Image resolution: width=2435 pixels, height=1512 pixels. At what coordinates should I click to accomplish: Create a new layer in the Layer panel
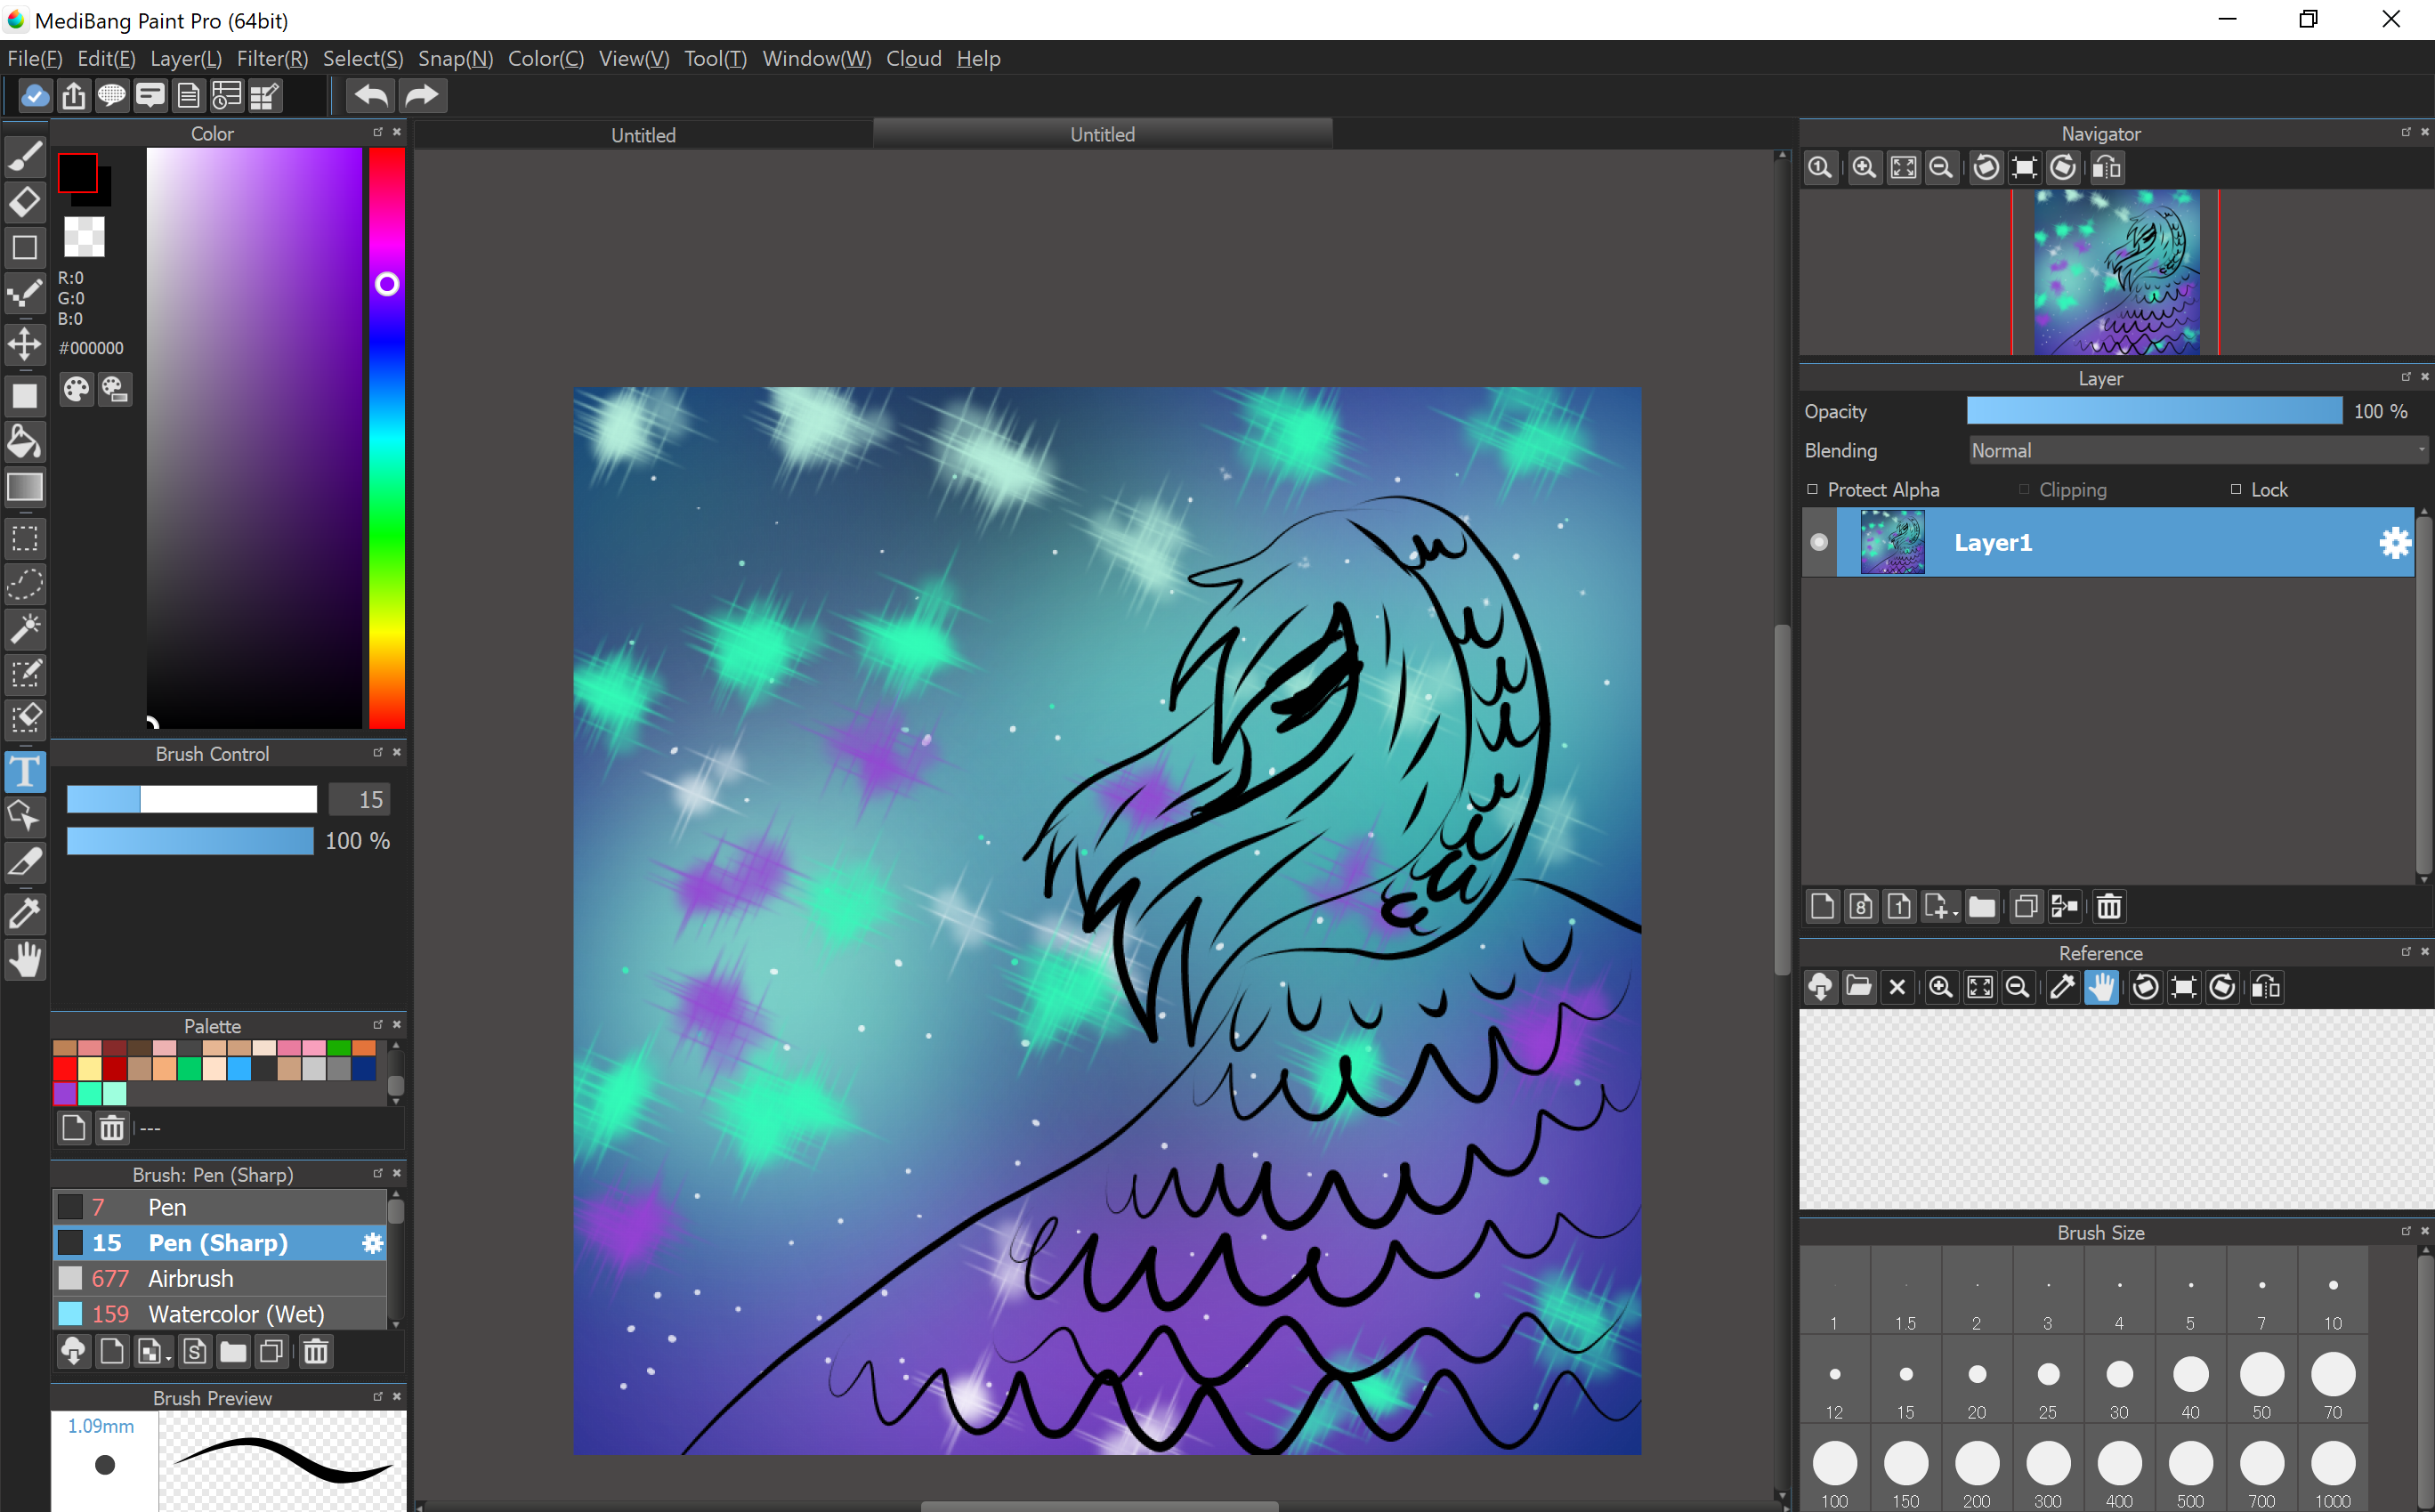pyautogui.click(x=1822, y=906)
